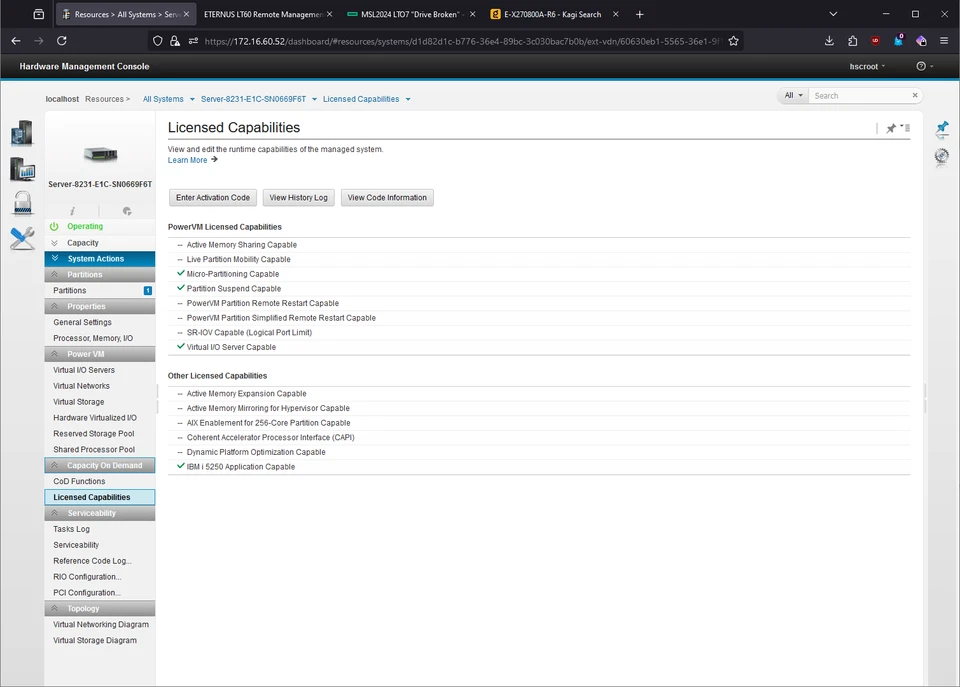Open the Server-8231-E1C breadcrumb dropdown arrow
The width and height of the screenshot is (960, 687).
coord(315,99)
